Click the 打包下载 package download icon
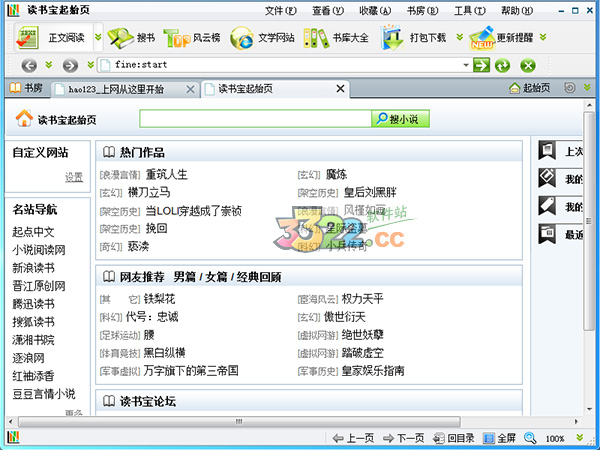The image size is (600, 450). point(392,37)
